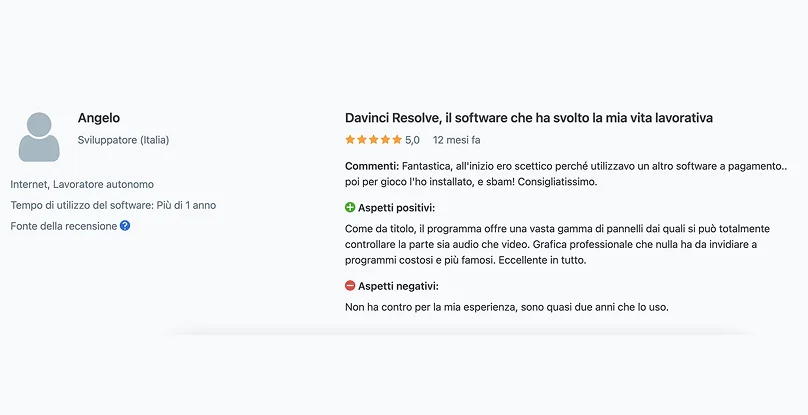The image size is (808, 415).
Task: Click the blue help icon beside Fonte della recensione
Action: point(125,226)
